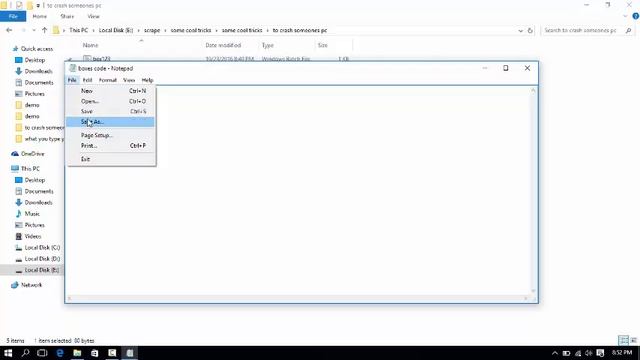Image resolution: width=640 pixels, height=360 pixels.
Task: Click the Local Disk (C:) drive icon
Action: pyautogui.click(x=19, y=247)
